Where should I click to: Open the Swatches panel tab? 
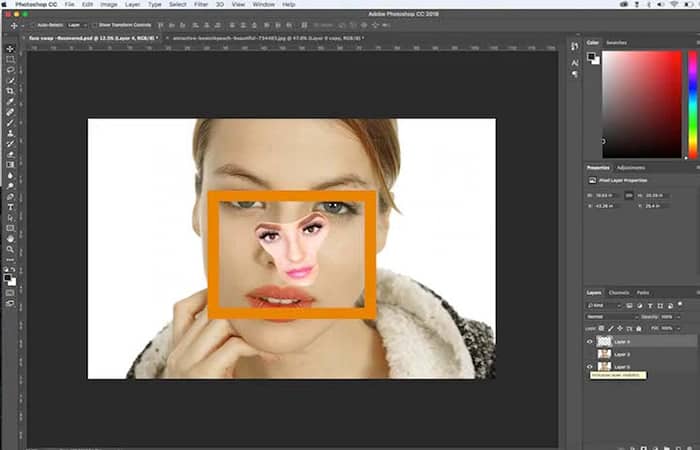[617, 43]
